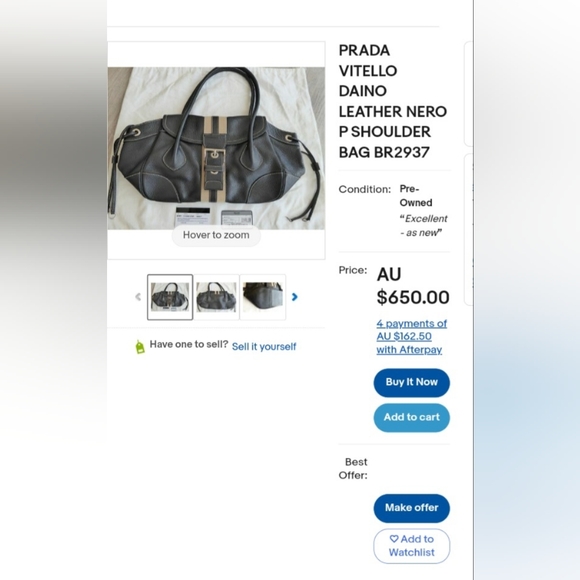Click the previous-image arrow in thumbnail carousel
The image size is (580, 580).
pyautogui.click(x=138, y=297)
